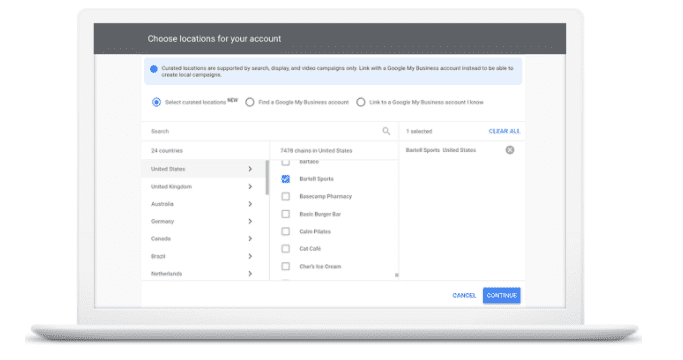Click '24 countries' header text
The width and height of the screenshot is (683, 360).
pyautogui.click(x=167, y=151)
